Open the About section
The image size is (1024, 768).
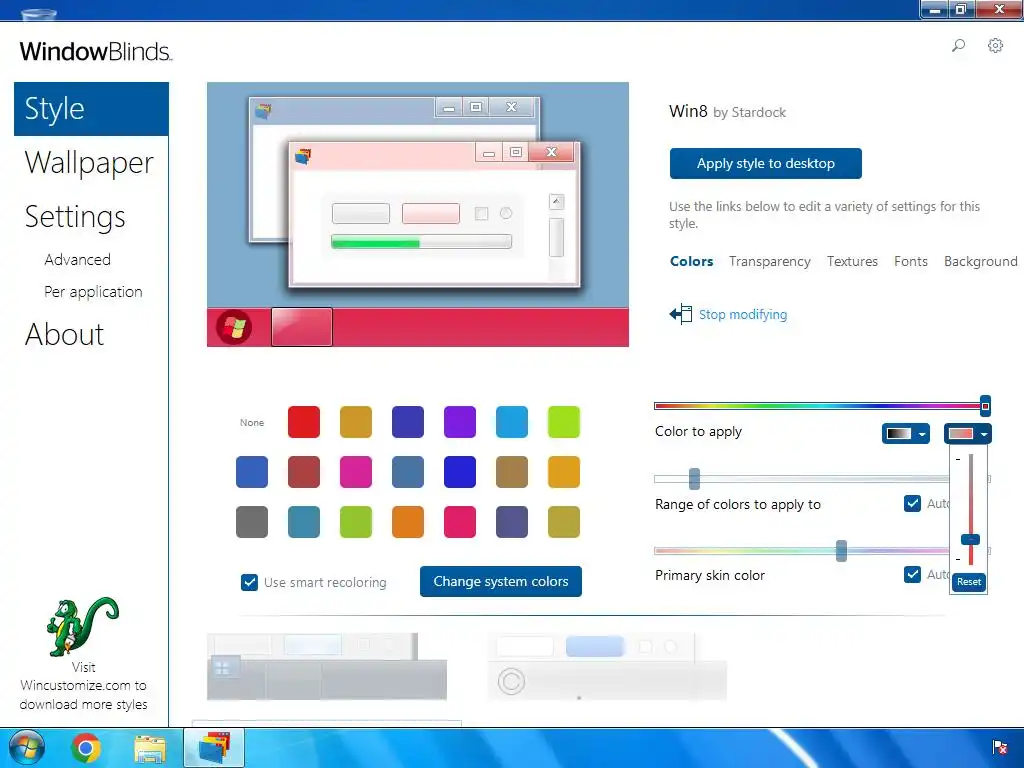pyautogui.click(x=65, y=334)
